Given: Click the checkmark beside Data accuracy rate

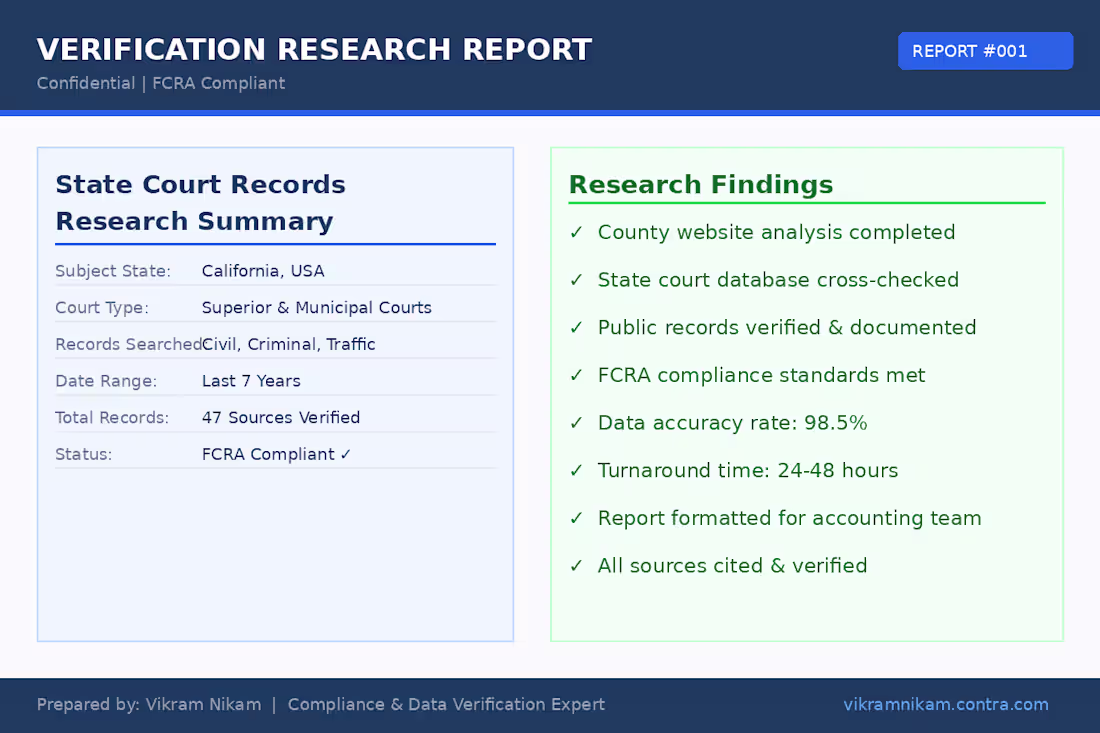Looking at the screenshot, I should pyautogui.click(x=576, y=423).
